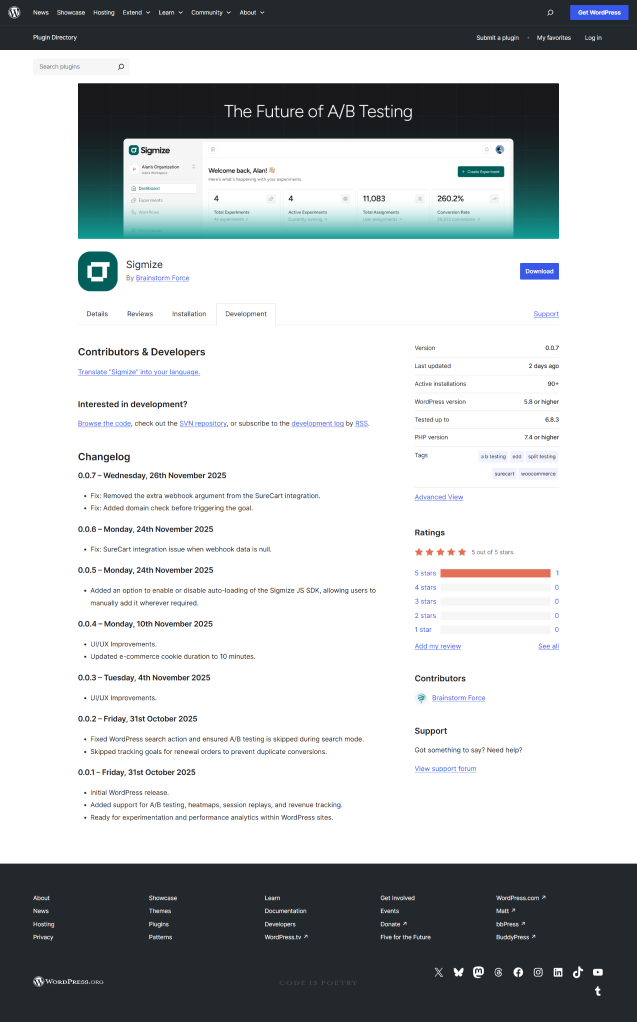Select the split testing tag

point(542,456)
